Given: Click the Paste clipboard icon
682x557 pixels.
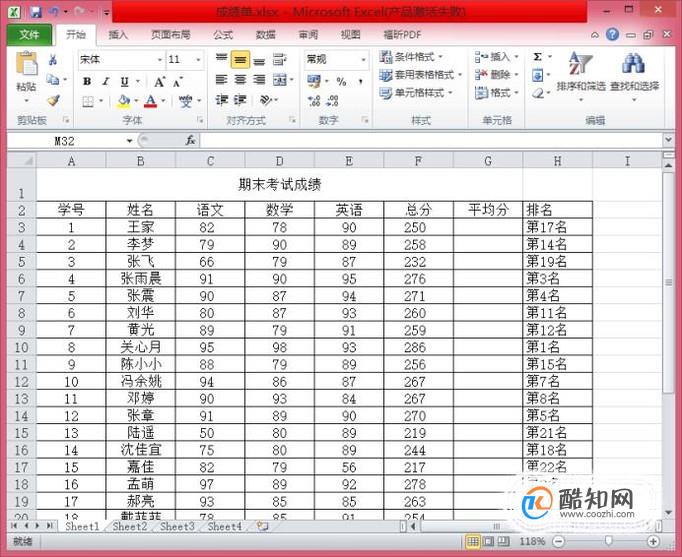Looking at the screenshot, I should pos(27,63).
